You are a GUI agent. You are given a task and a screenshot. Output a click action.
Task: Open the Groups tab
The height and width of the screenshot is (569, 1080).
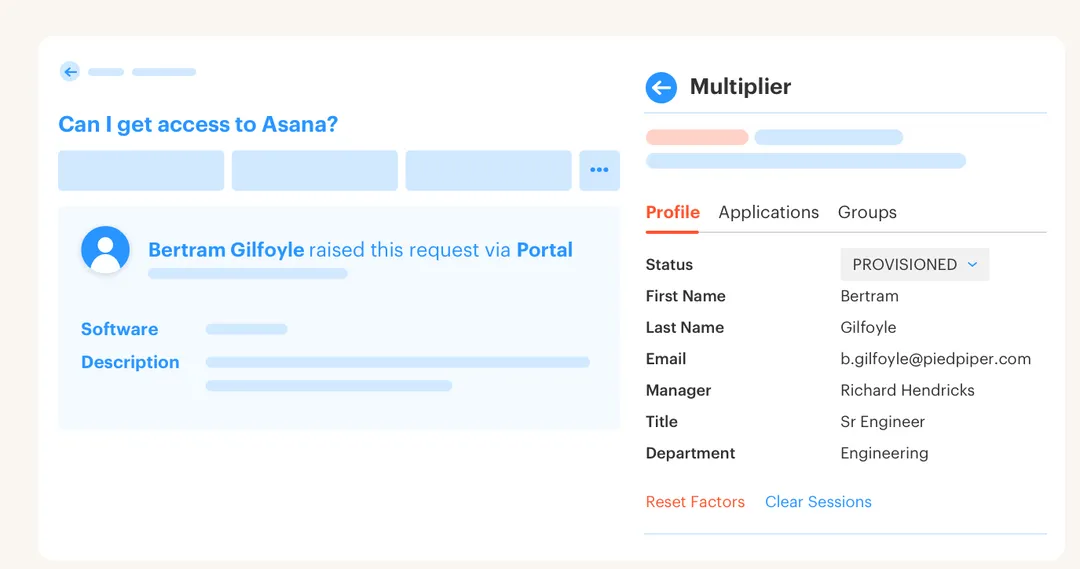point(867,212)
